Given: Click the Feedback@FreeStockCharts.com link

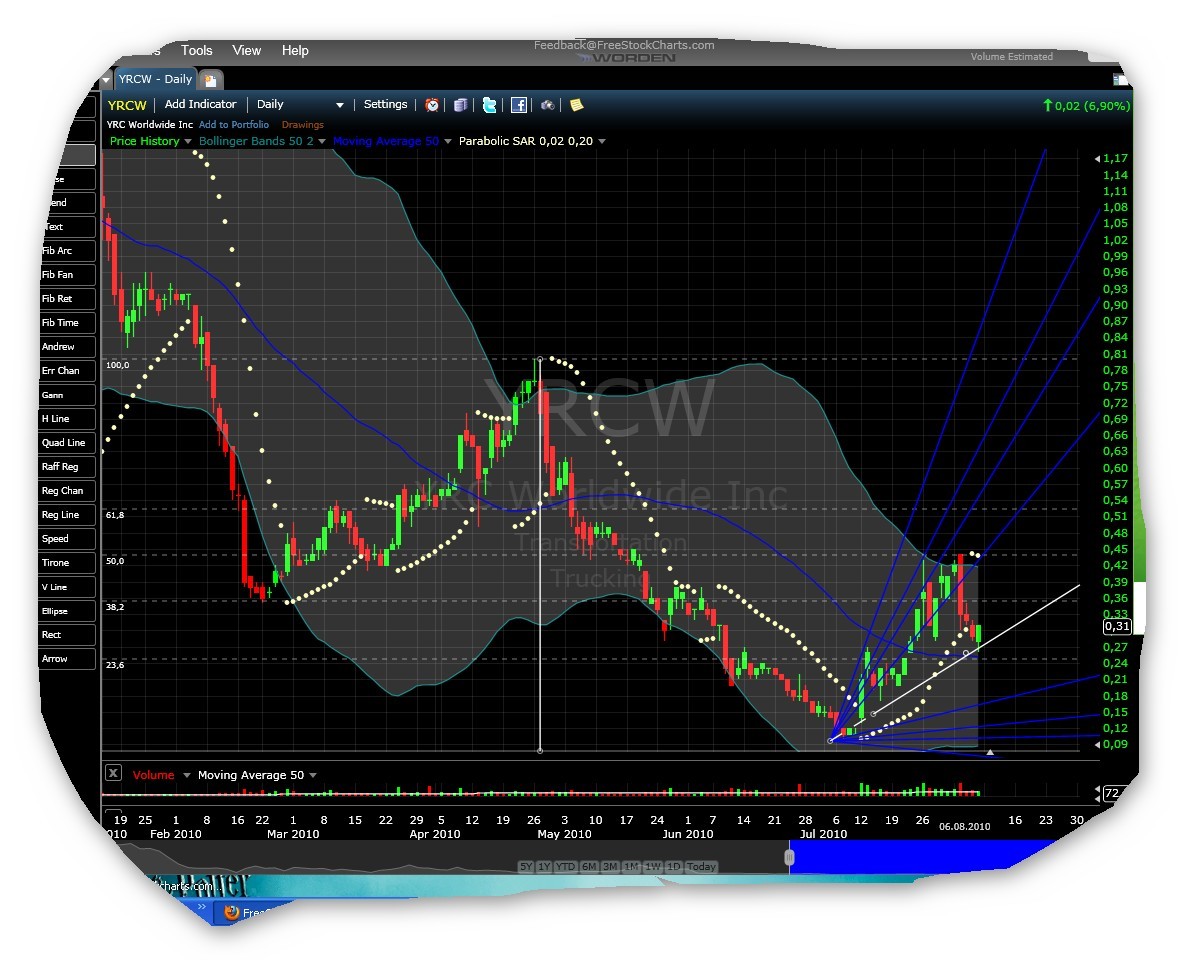Looking at the screenshot, I should (x=624, y=45).
